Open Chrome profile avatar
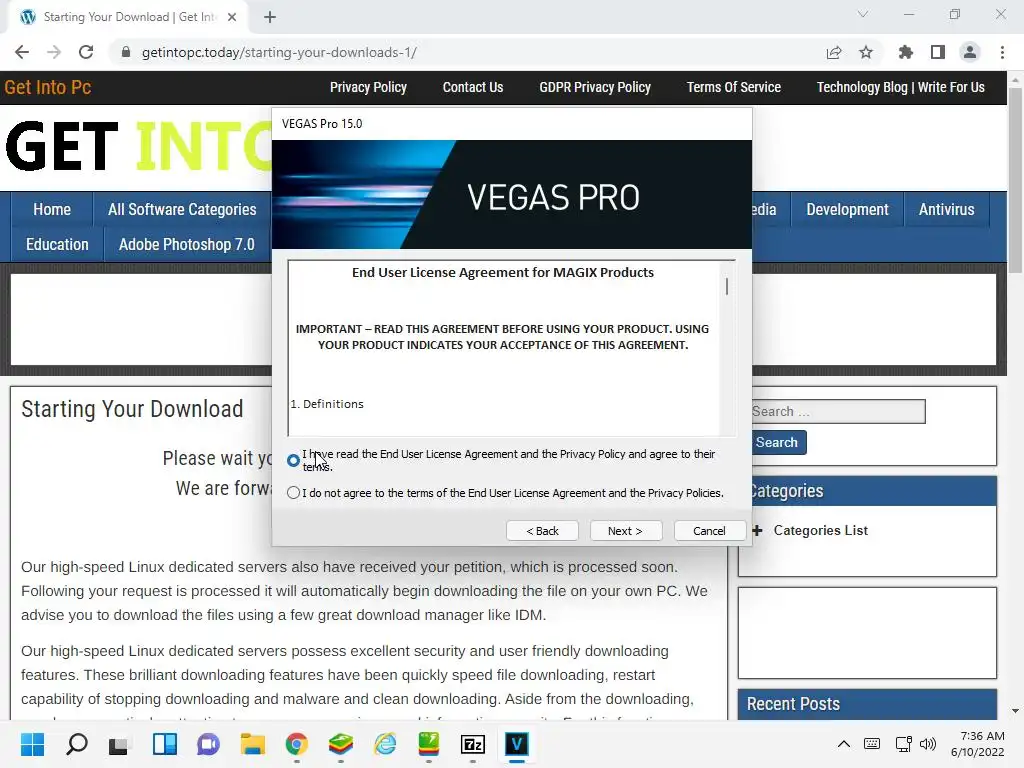The image size is (1024, 768). point(970,52)
